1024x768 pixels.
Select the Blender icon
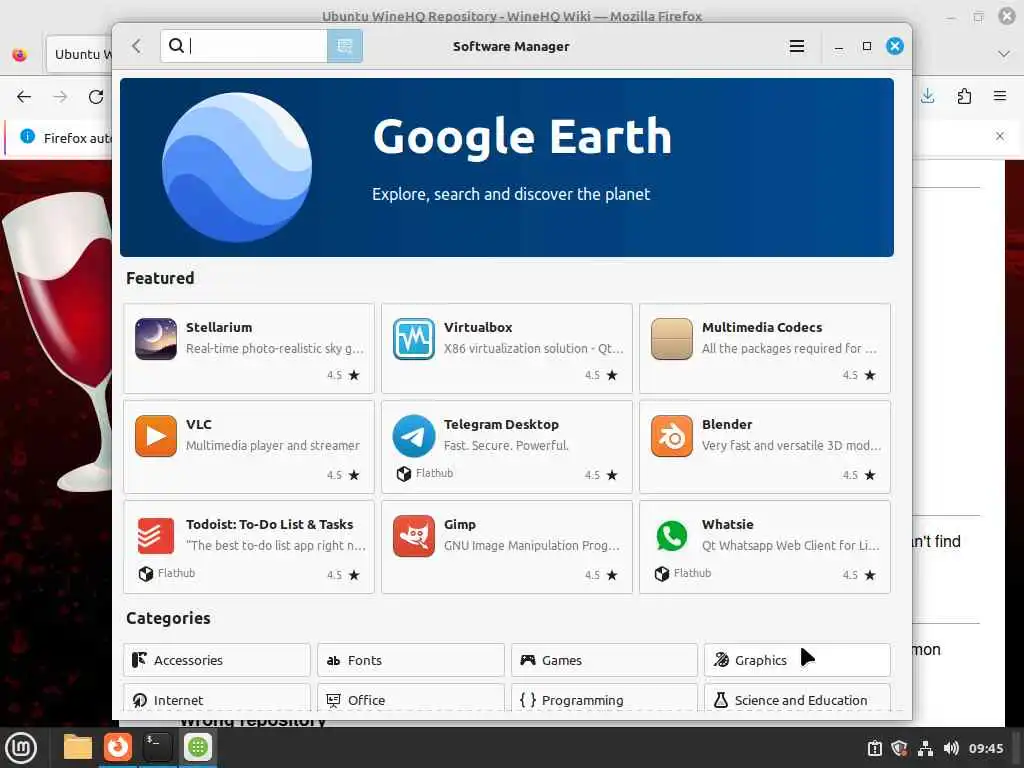pyautogui.click(x=671, y=436)
